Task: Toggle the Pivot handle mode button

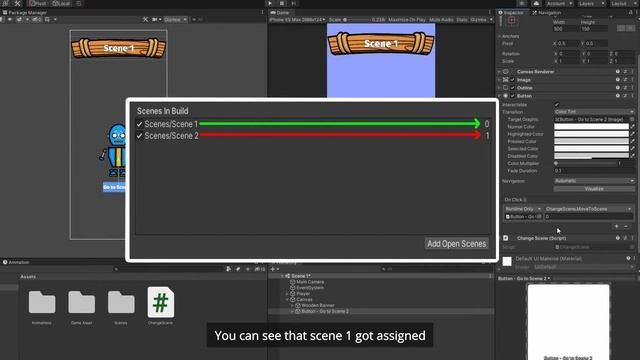Action: 38,3
